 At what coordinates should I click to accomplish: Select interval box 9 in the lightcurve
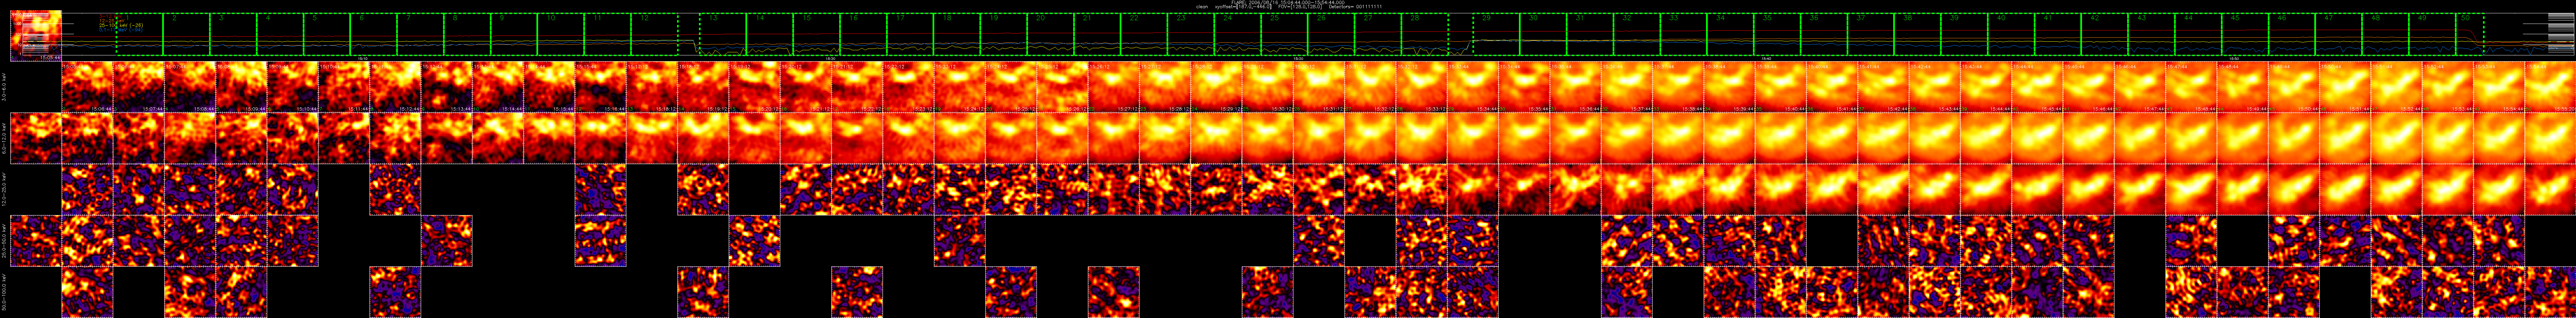click(x=514, y=34)
